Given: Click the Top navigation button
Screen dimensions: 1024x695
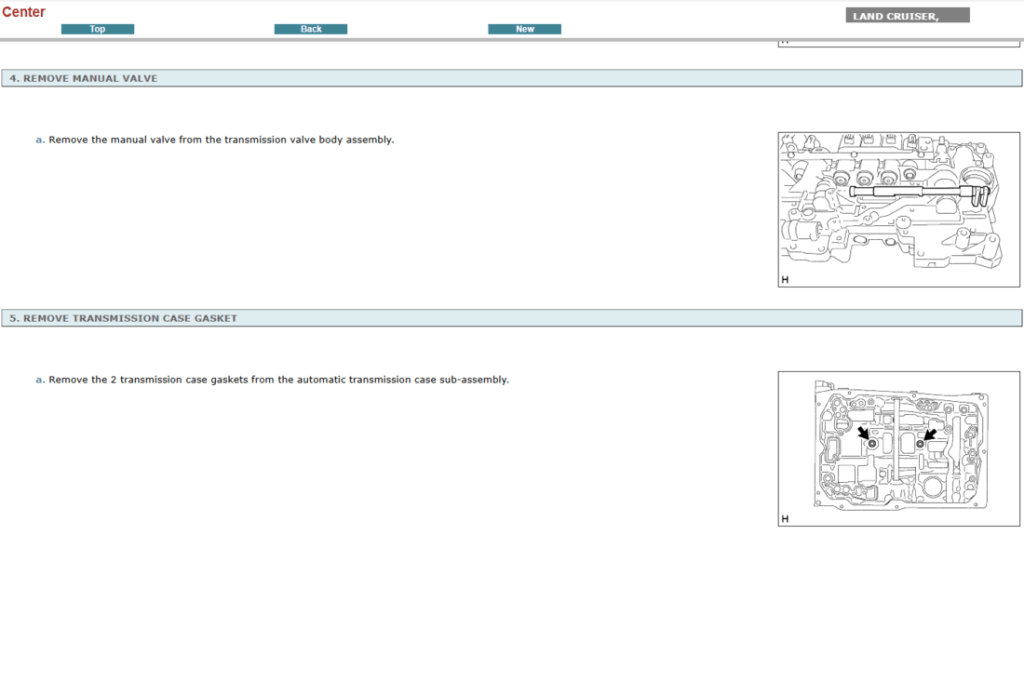Looking at the screenshot, I should point(97,29).
